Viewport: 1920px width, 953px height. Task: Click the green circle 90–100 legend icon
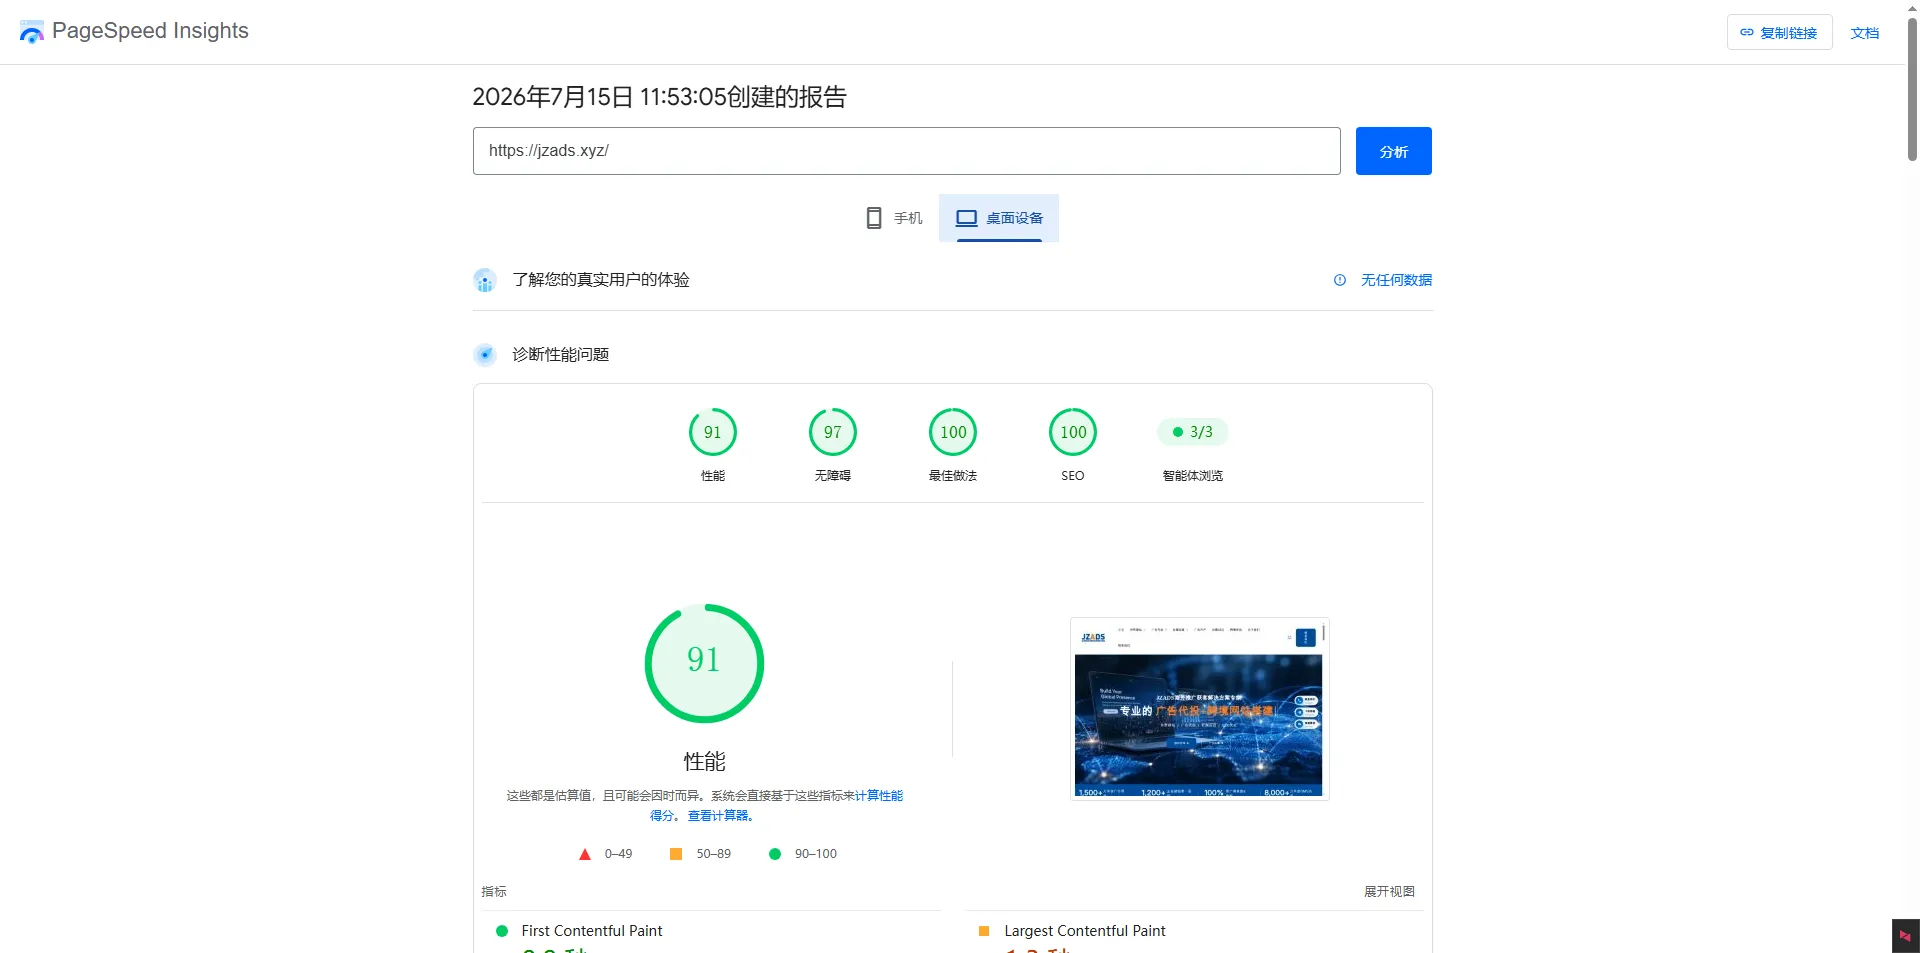[775, 854]
